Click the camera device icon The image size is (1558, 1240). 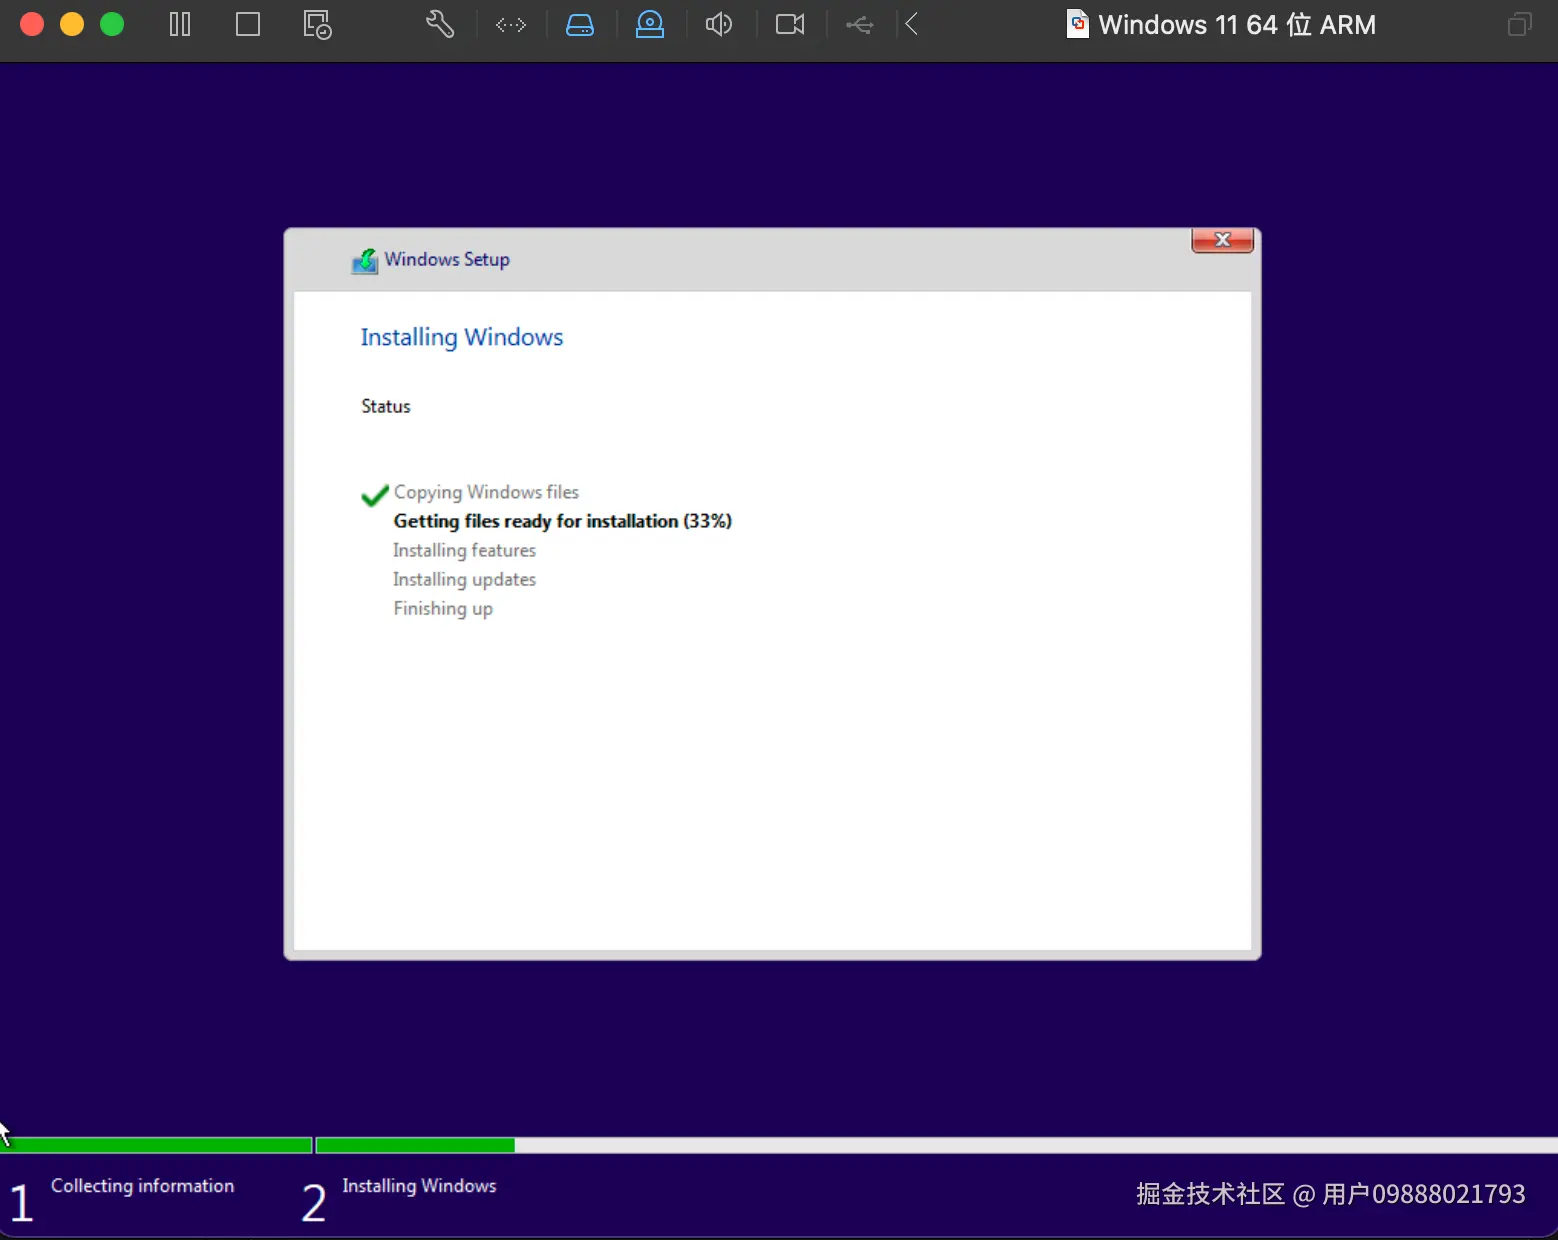[790, 24]
